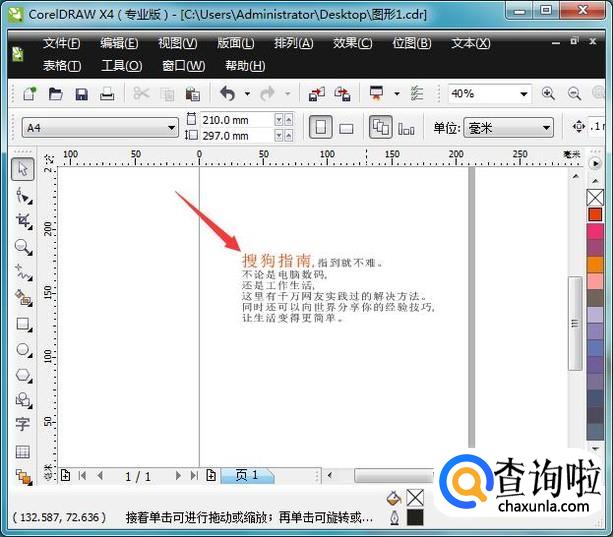Click the Export icon
The height and width of the screenshot is (537, 613).
tap(343, 94)
